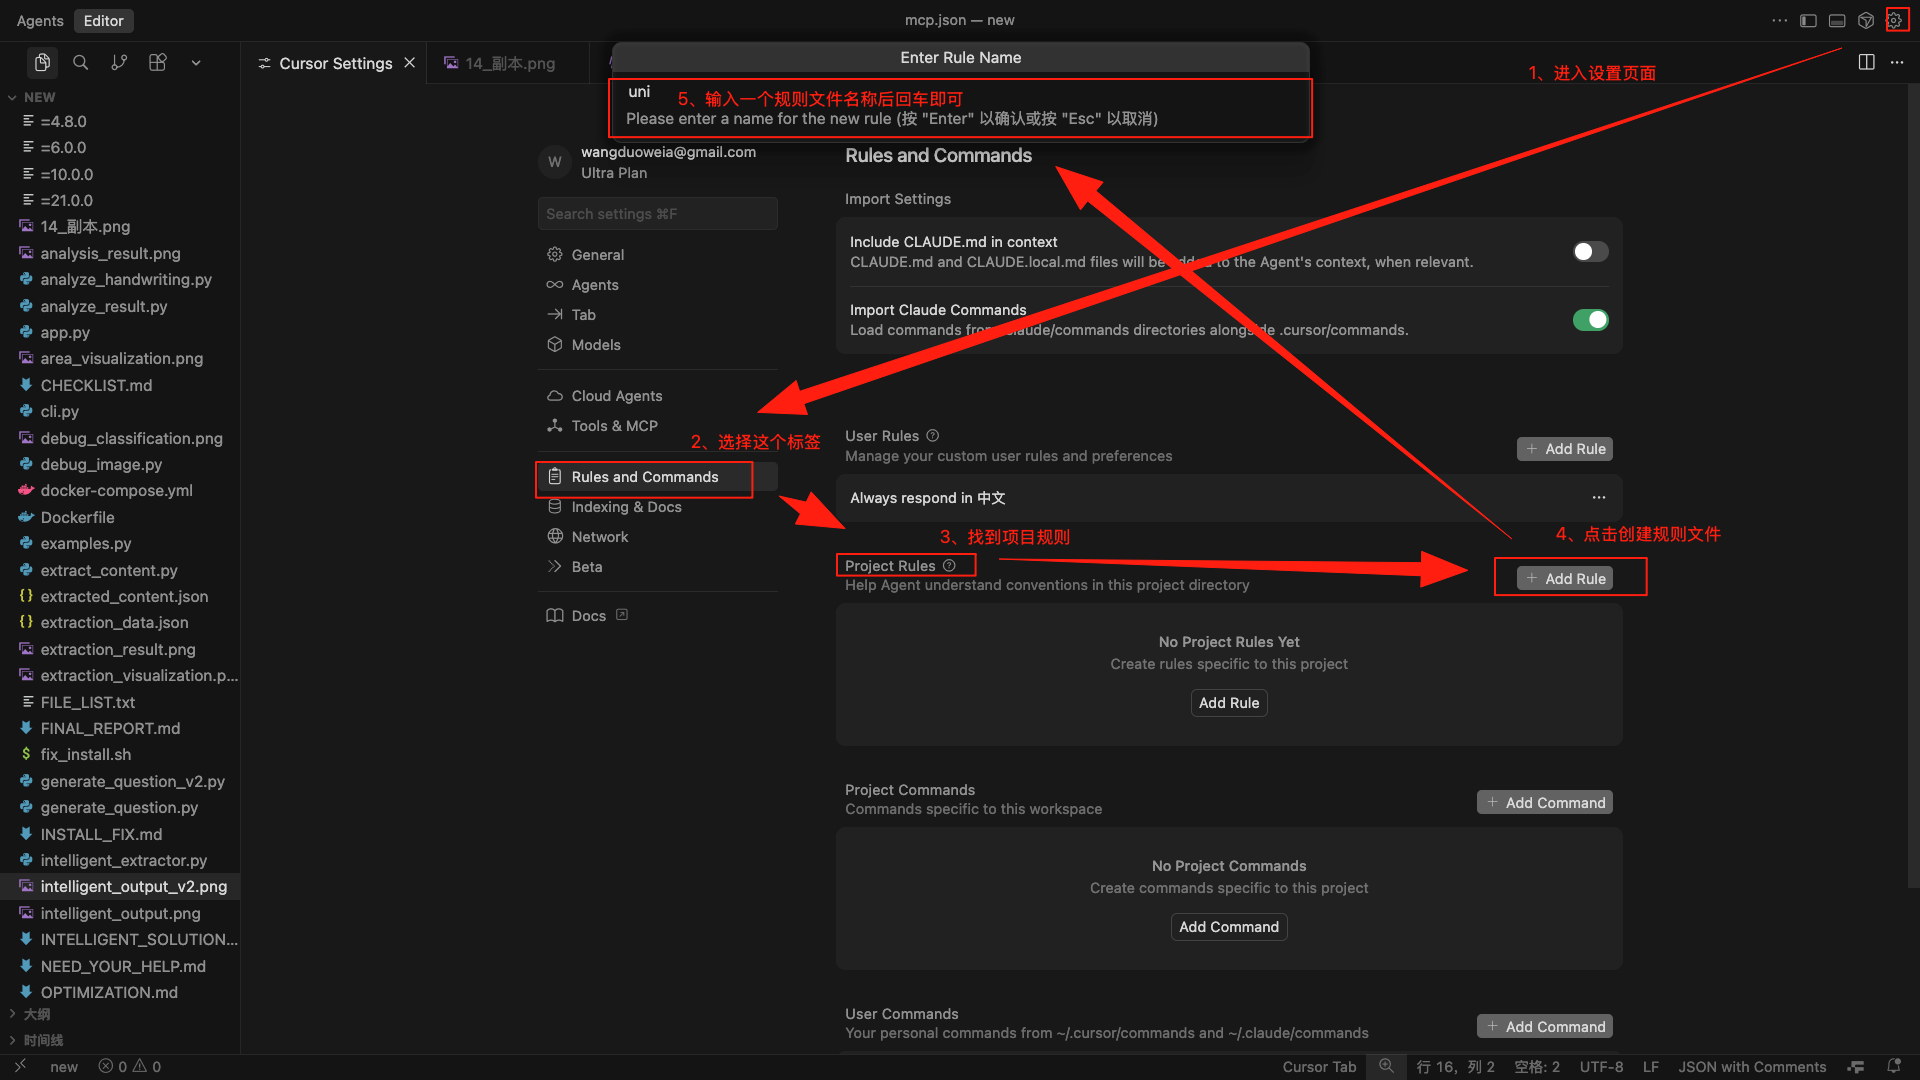Click the notification bell in status bar

pos(1893,1066)
